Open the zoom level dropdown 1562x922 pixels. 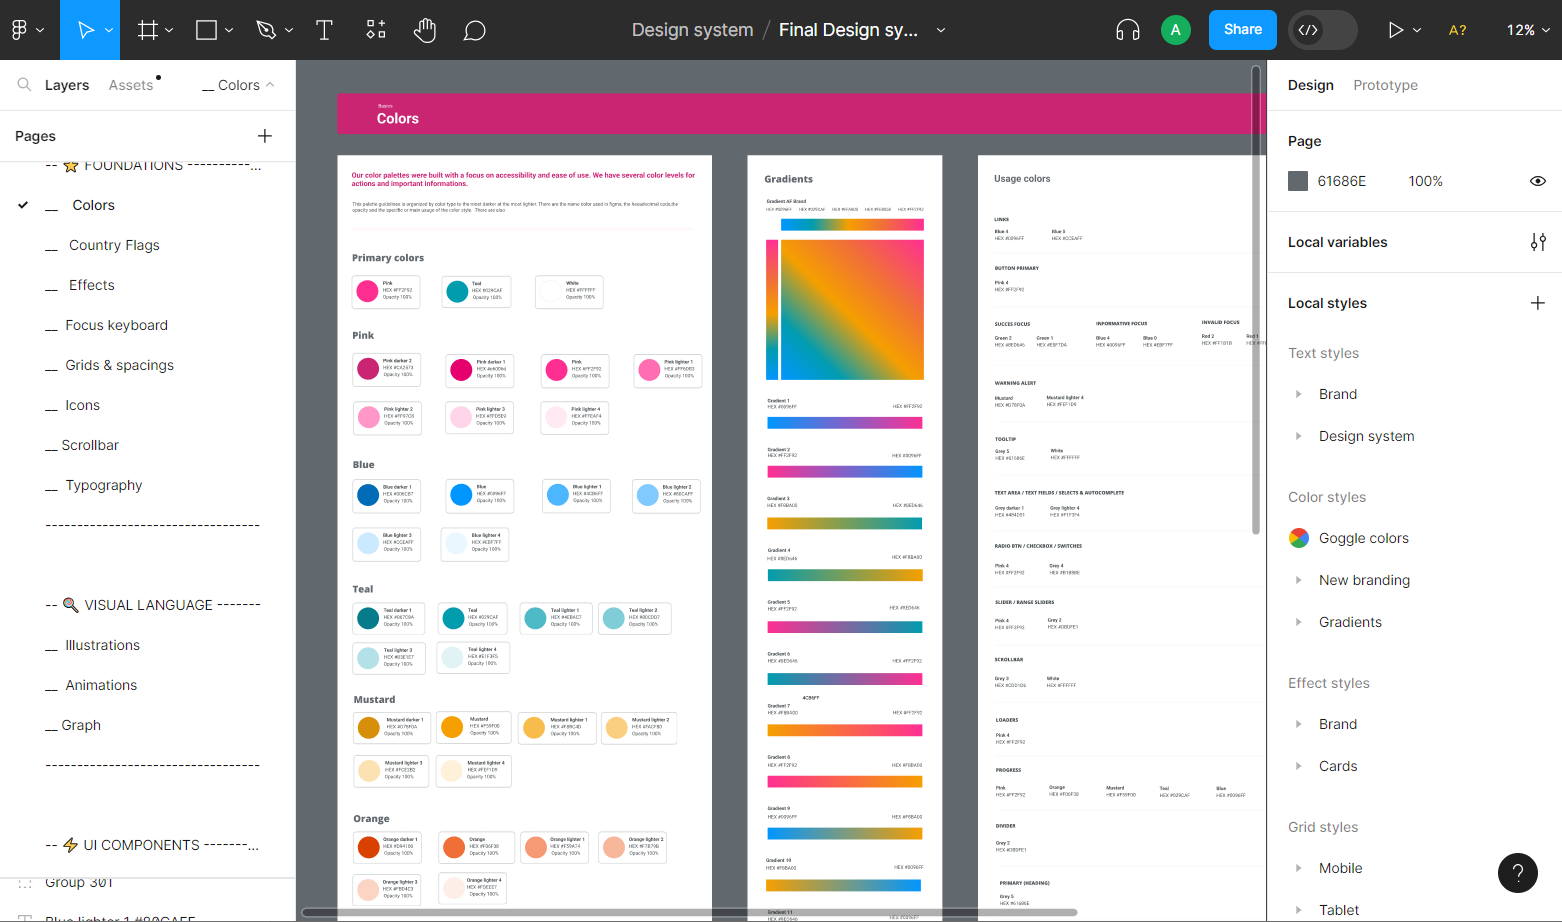tap(1528, 30)
